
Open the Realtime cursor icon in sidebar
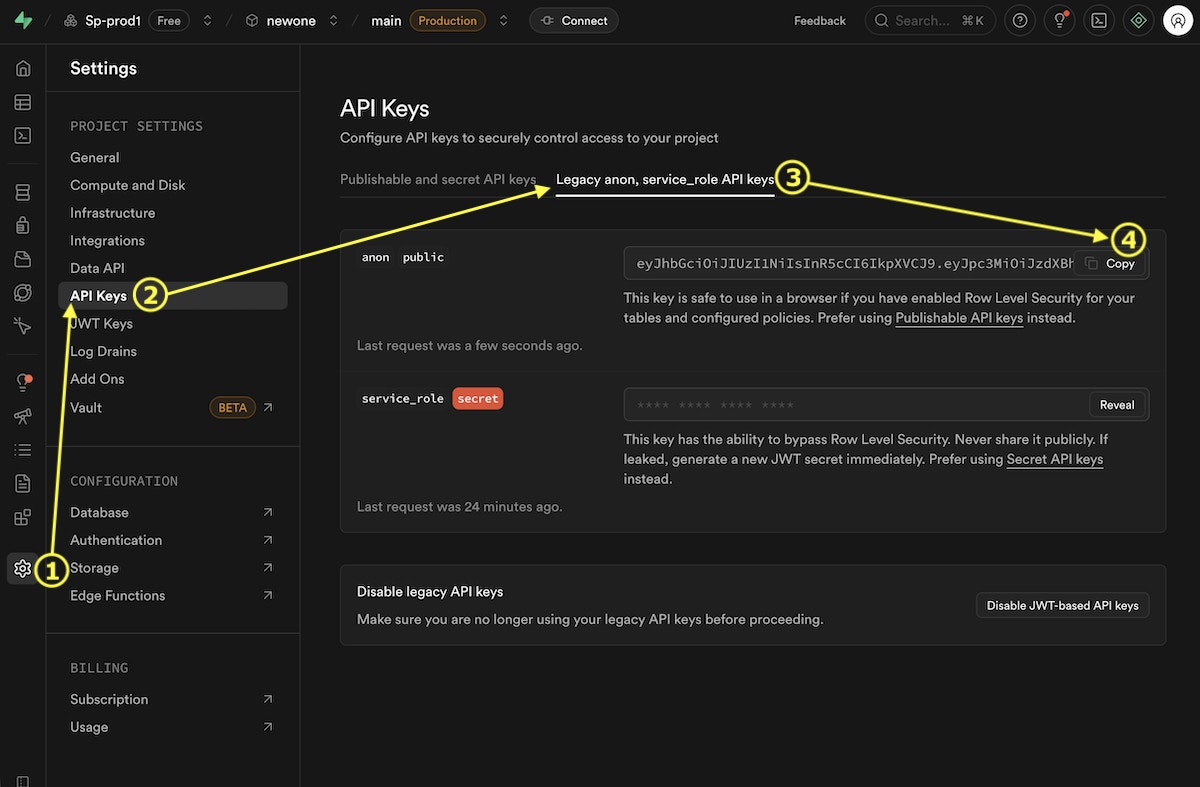click(23, 325)
